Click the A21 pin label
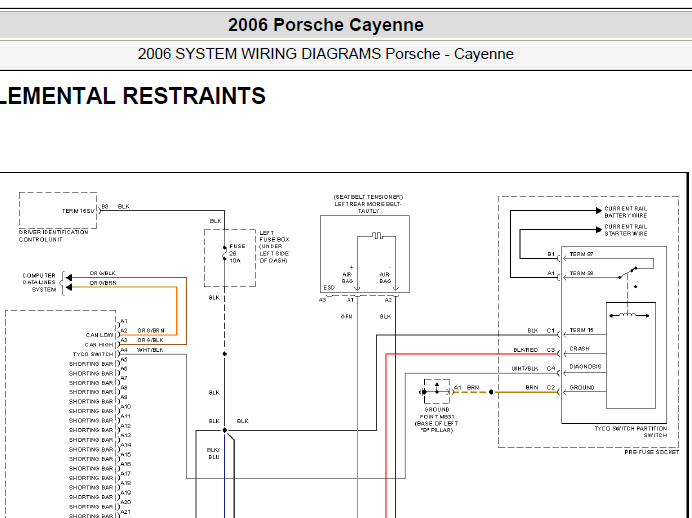The height and width of the screenshot is (518, 692). tap(126, 512)
